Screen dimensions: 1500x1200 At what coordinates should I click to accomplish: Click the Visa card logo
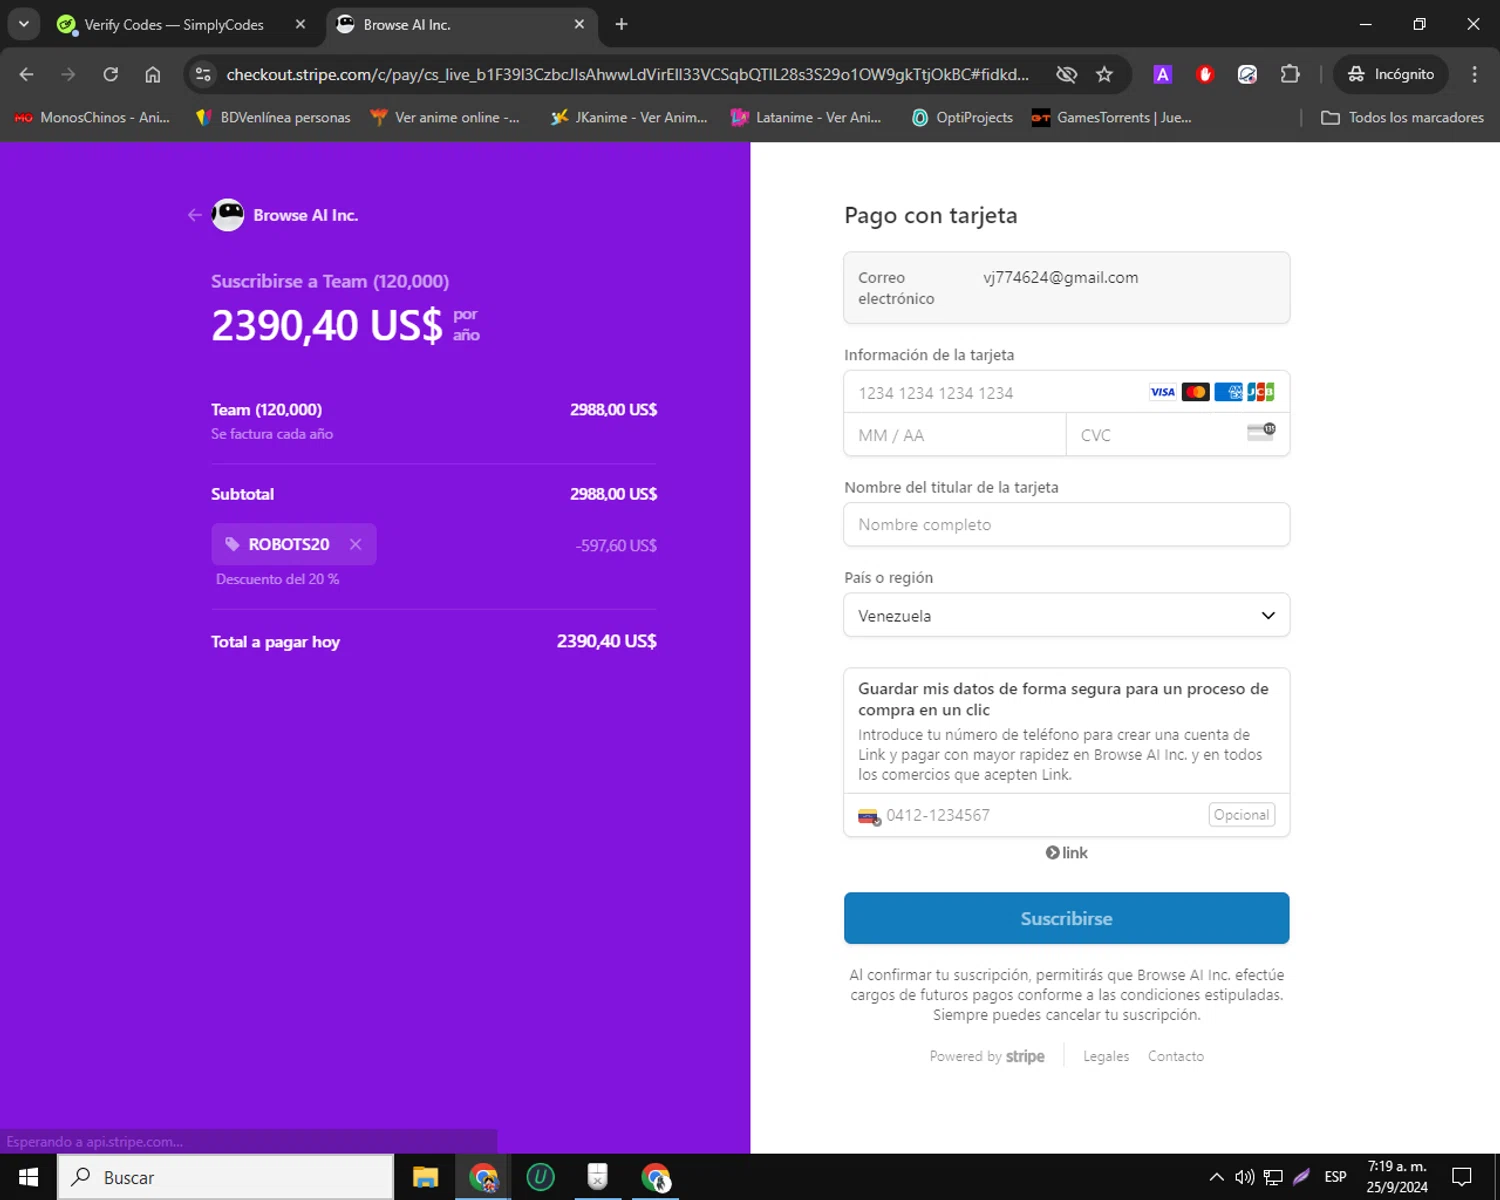(x=1162, y=392)
